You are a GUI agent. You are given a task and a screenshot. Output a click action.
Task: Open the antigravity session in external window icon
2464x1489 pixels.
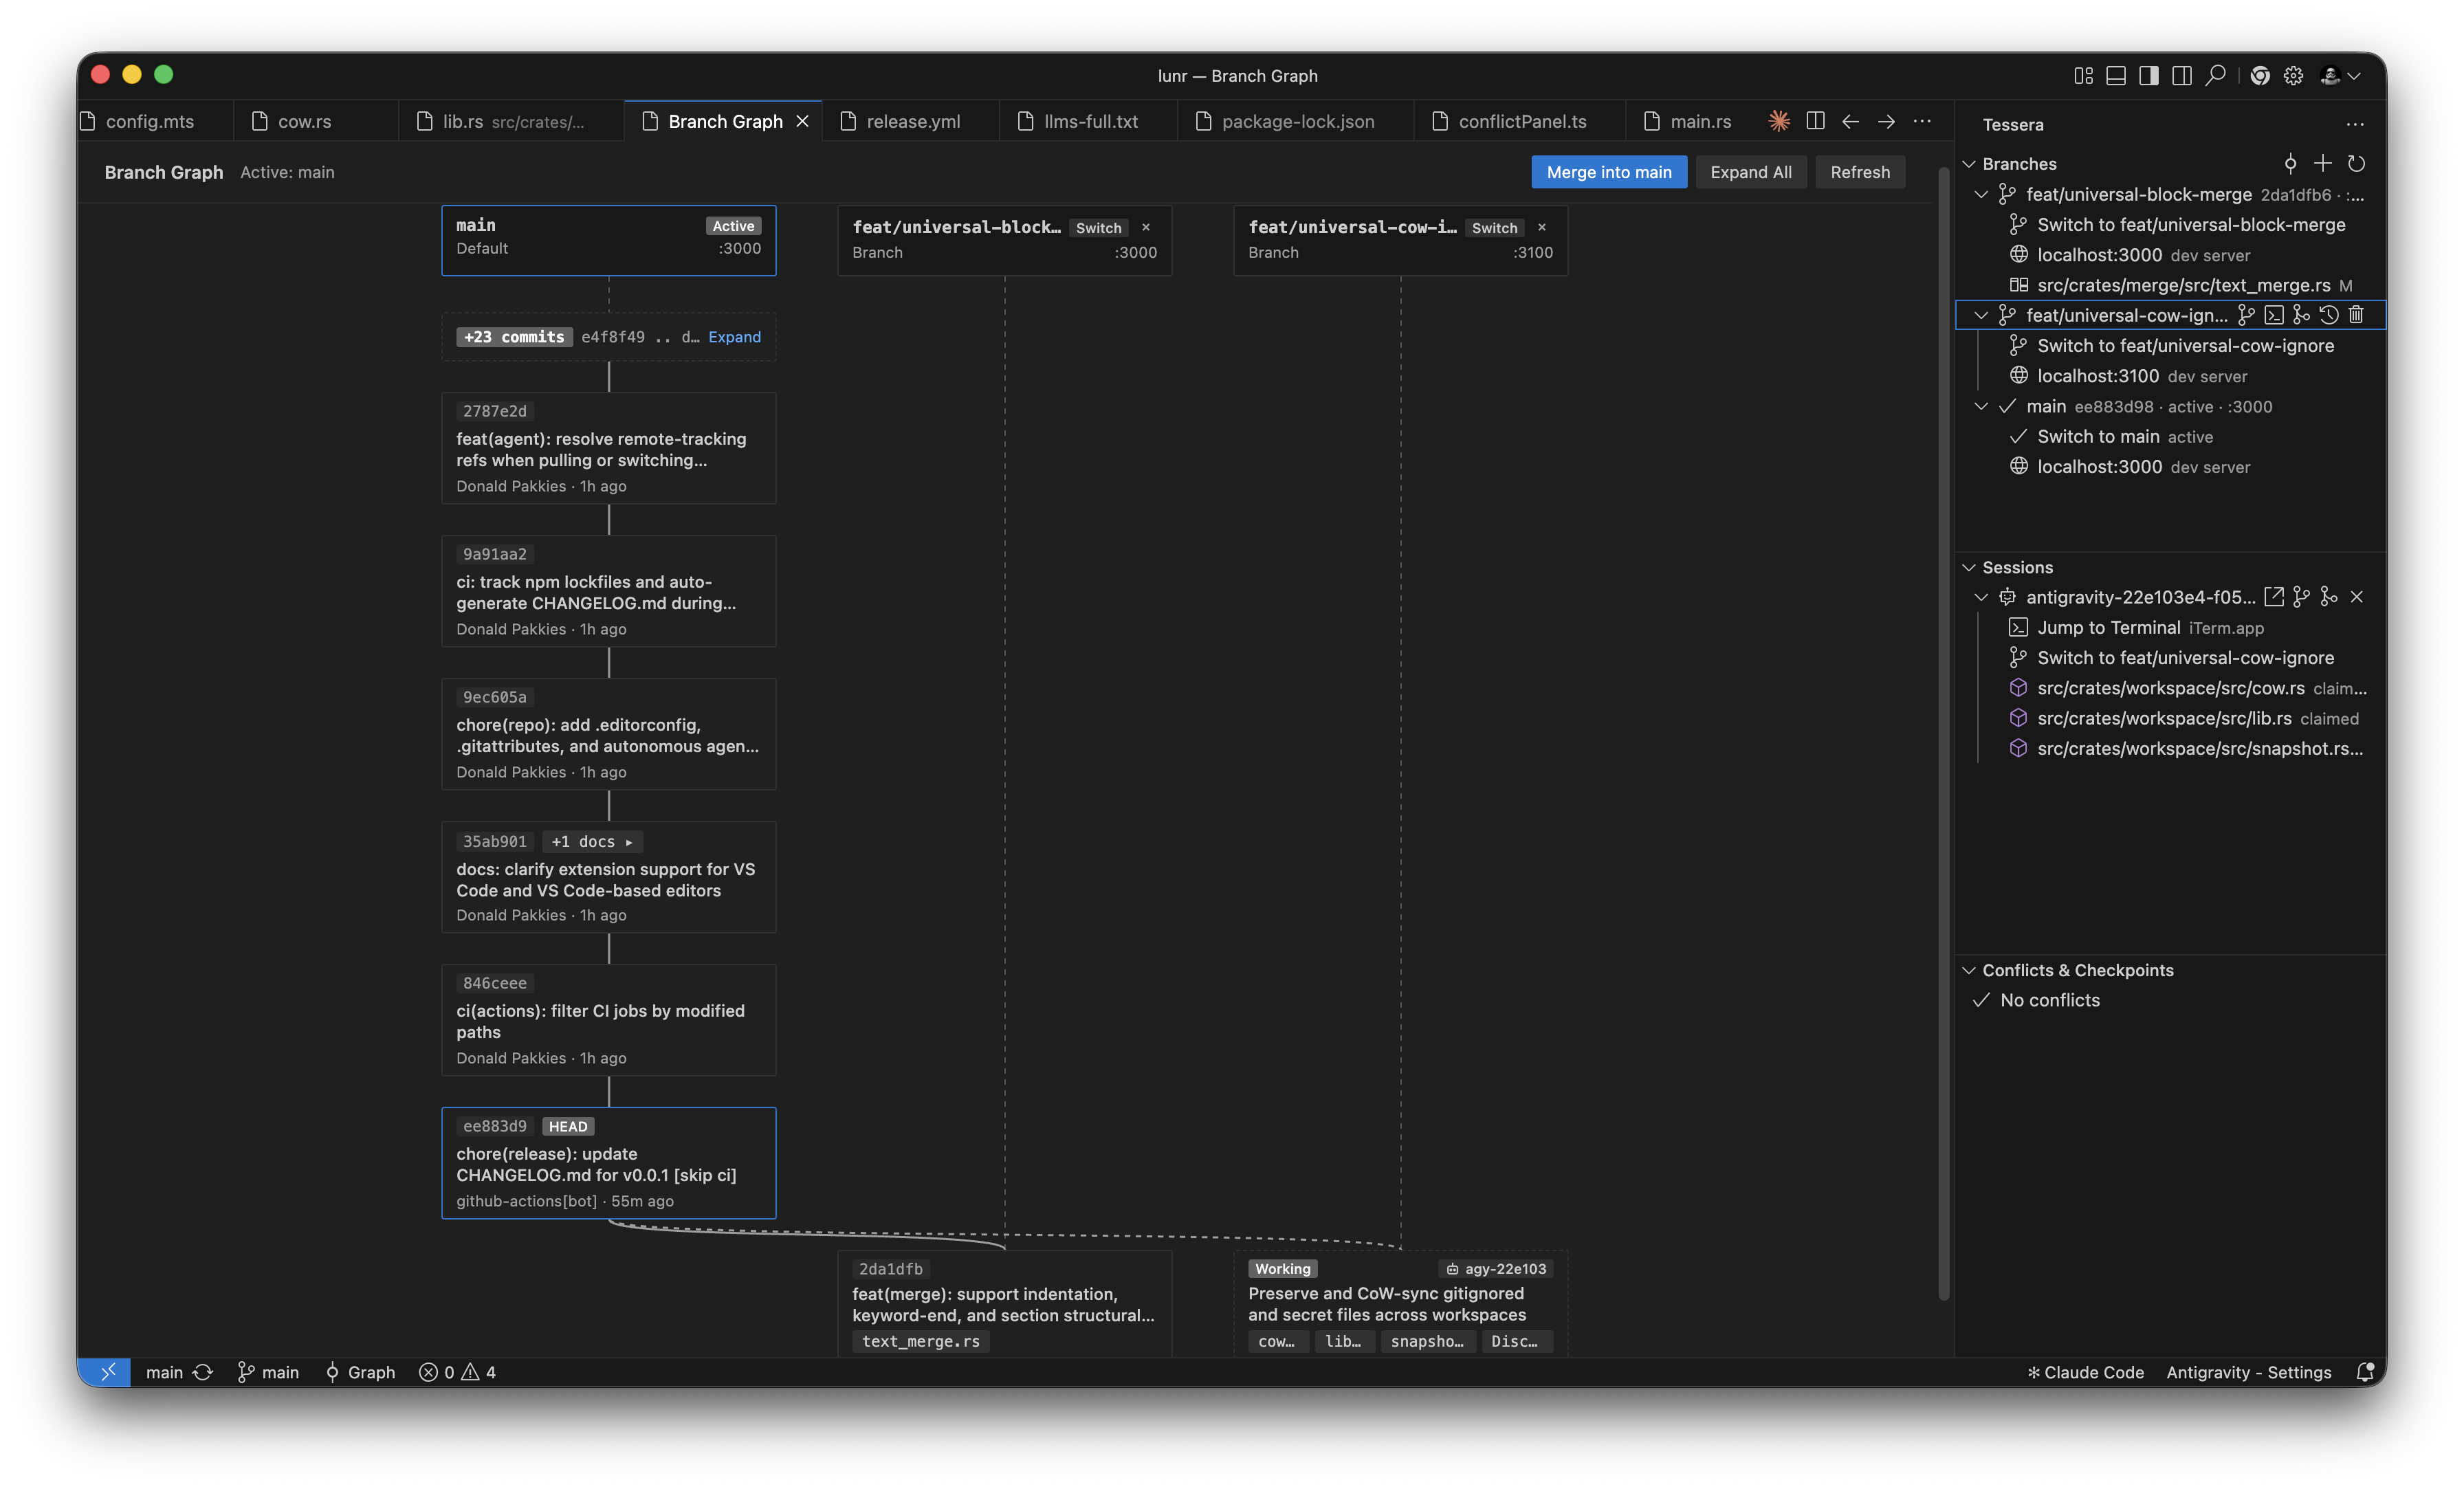[2274, 597]
